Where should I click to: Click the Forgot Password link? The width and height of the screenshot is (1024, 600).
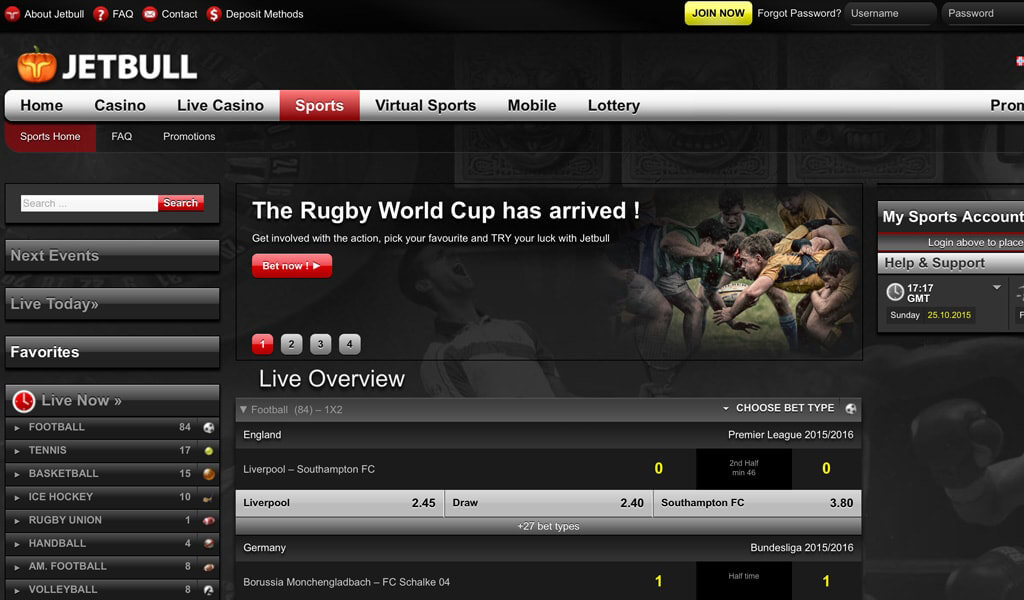click(x=799, y=13)
